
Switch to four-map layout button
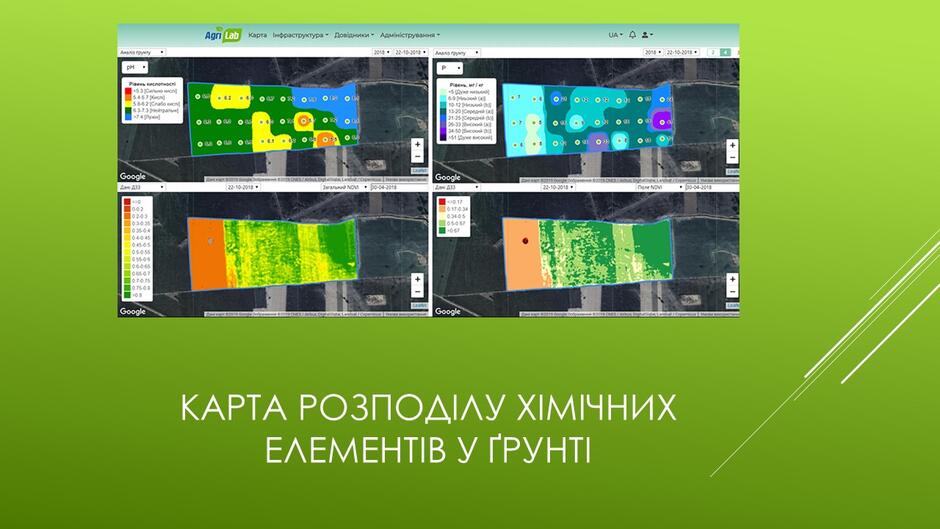(725, 52)
